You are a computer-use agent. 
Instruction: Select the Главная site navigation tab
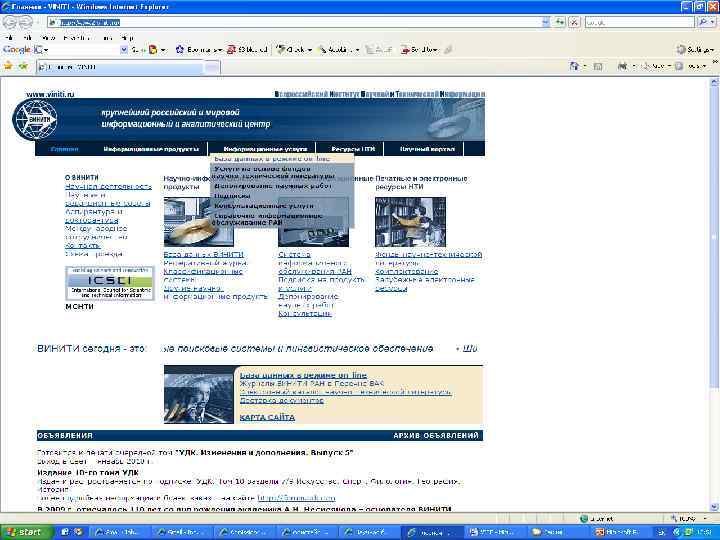coord(64,149)
